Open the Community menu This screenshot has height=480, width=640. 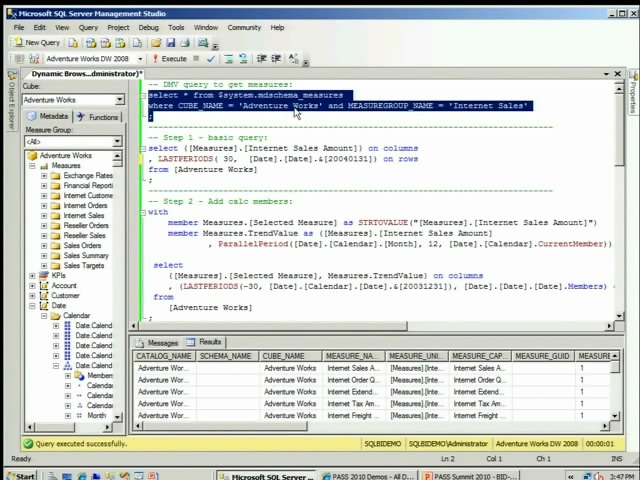coord(244,27)
